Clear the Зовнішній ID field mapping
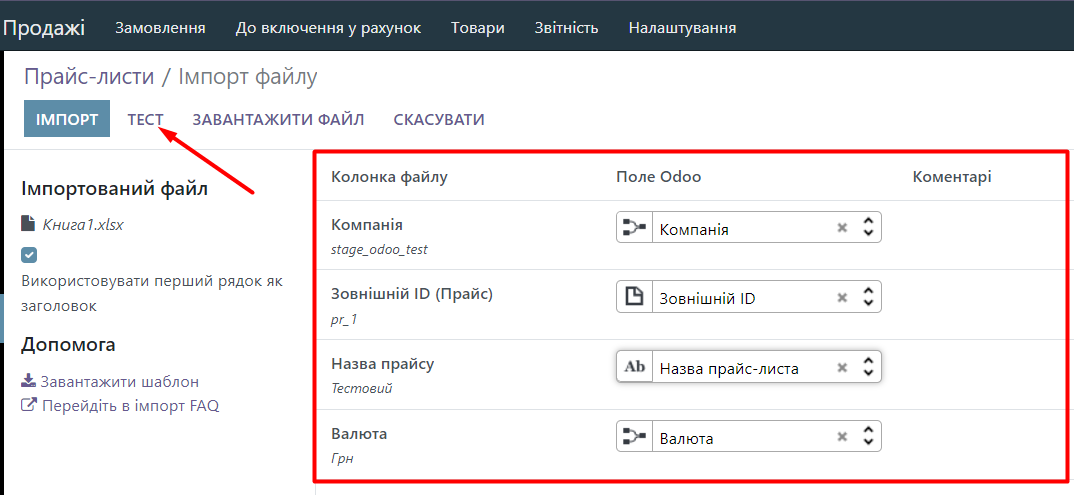 (842, 298)
